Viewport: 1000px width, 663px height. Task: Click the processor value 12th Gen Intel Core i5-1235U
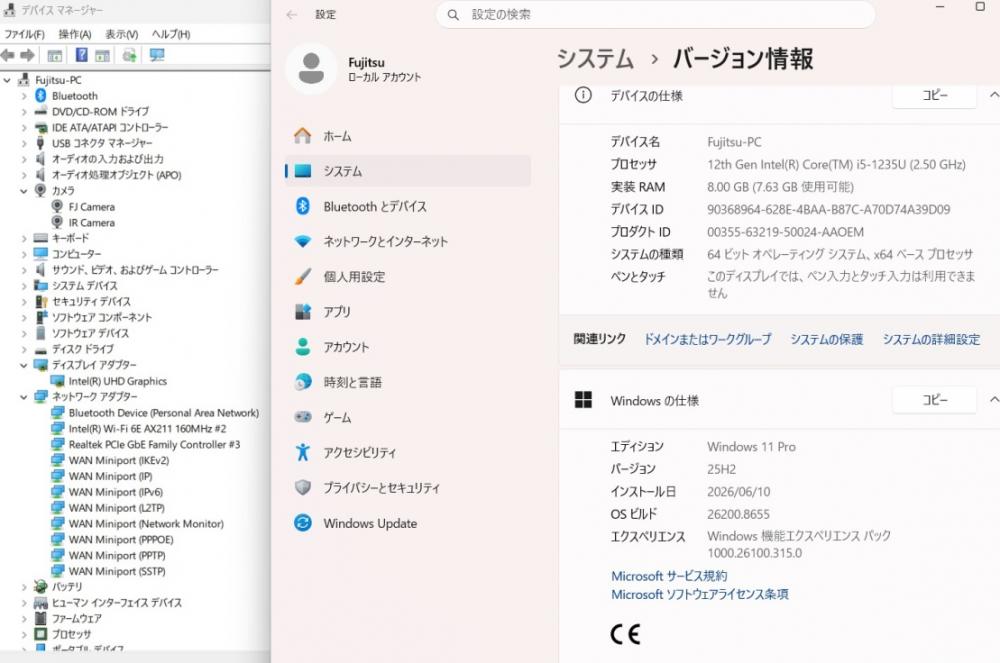836,164
